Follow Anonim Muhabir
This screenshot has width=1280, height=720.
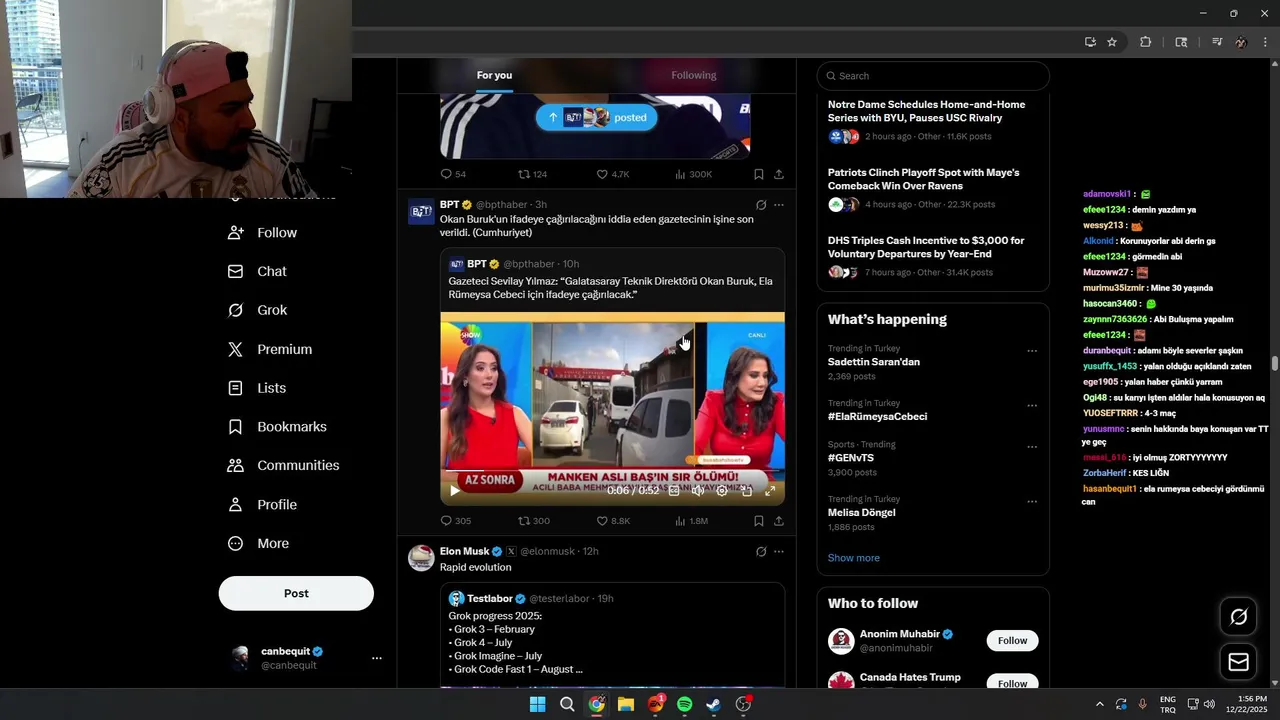click(x=1012, y=641)
